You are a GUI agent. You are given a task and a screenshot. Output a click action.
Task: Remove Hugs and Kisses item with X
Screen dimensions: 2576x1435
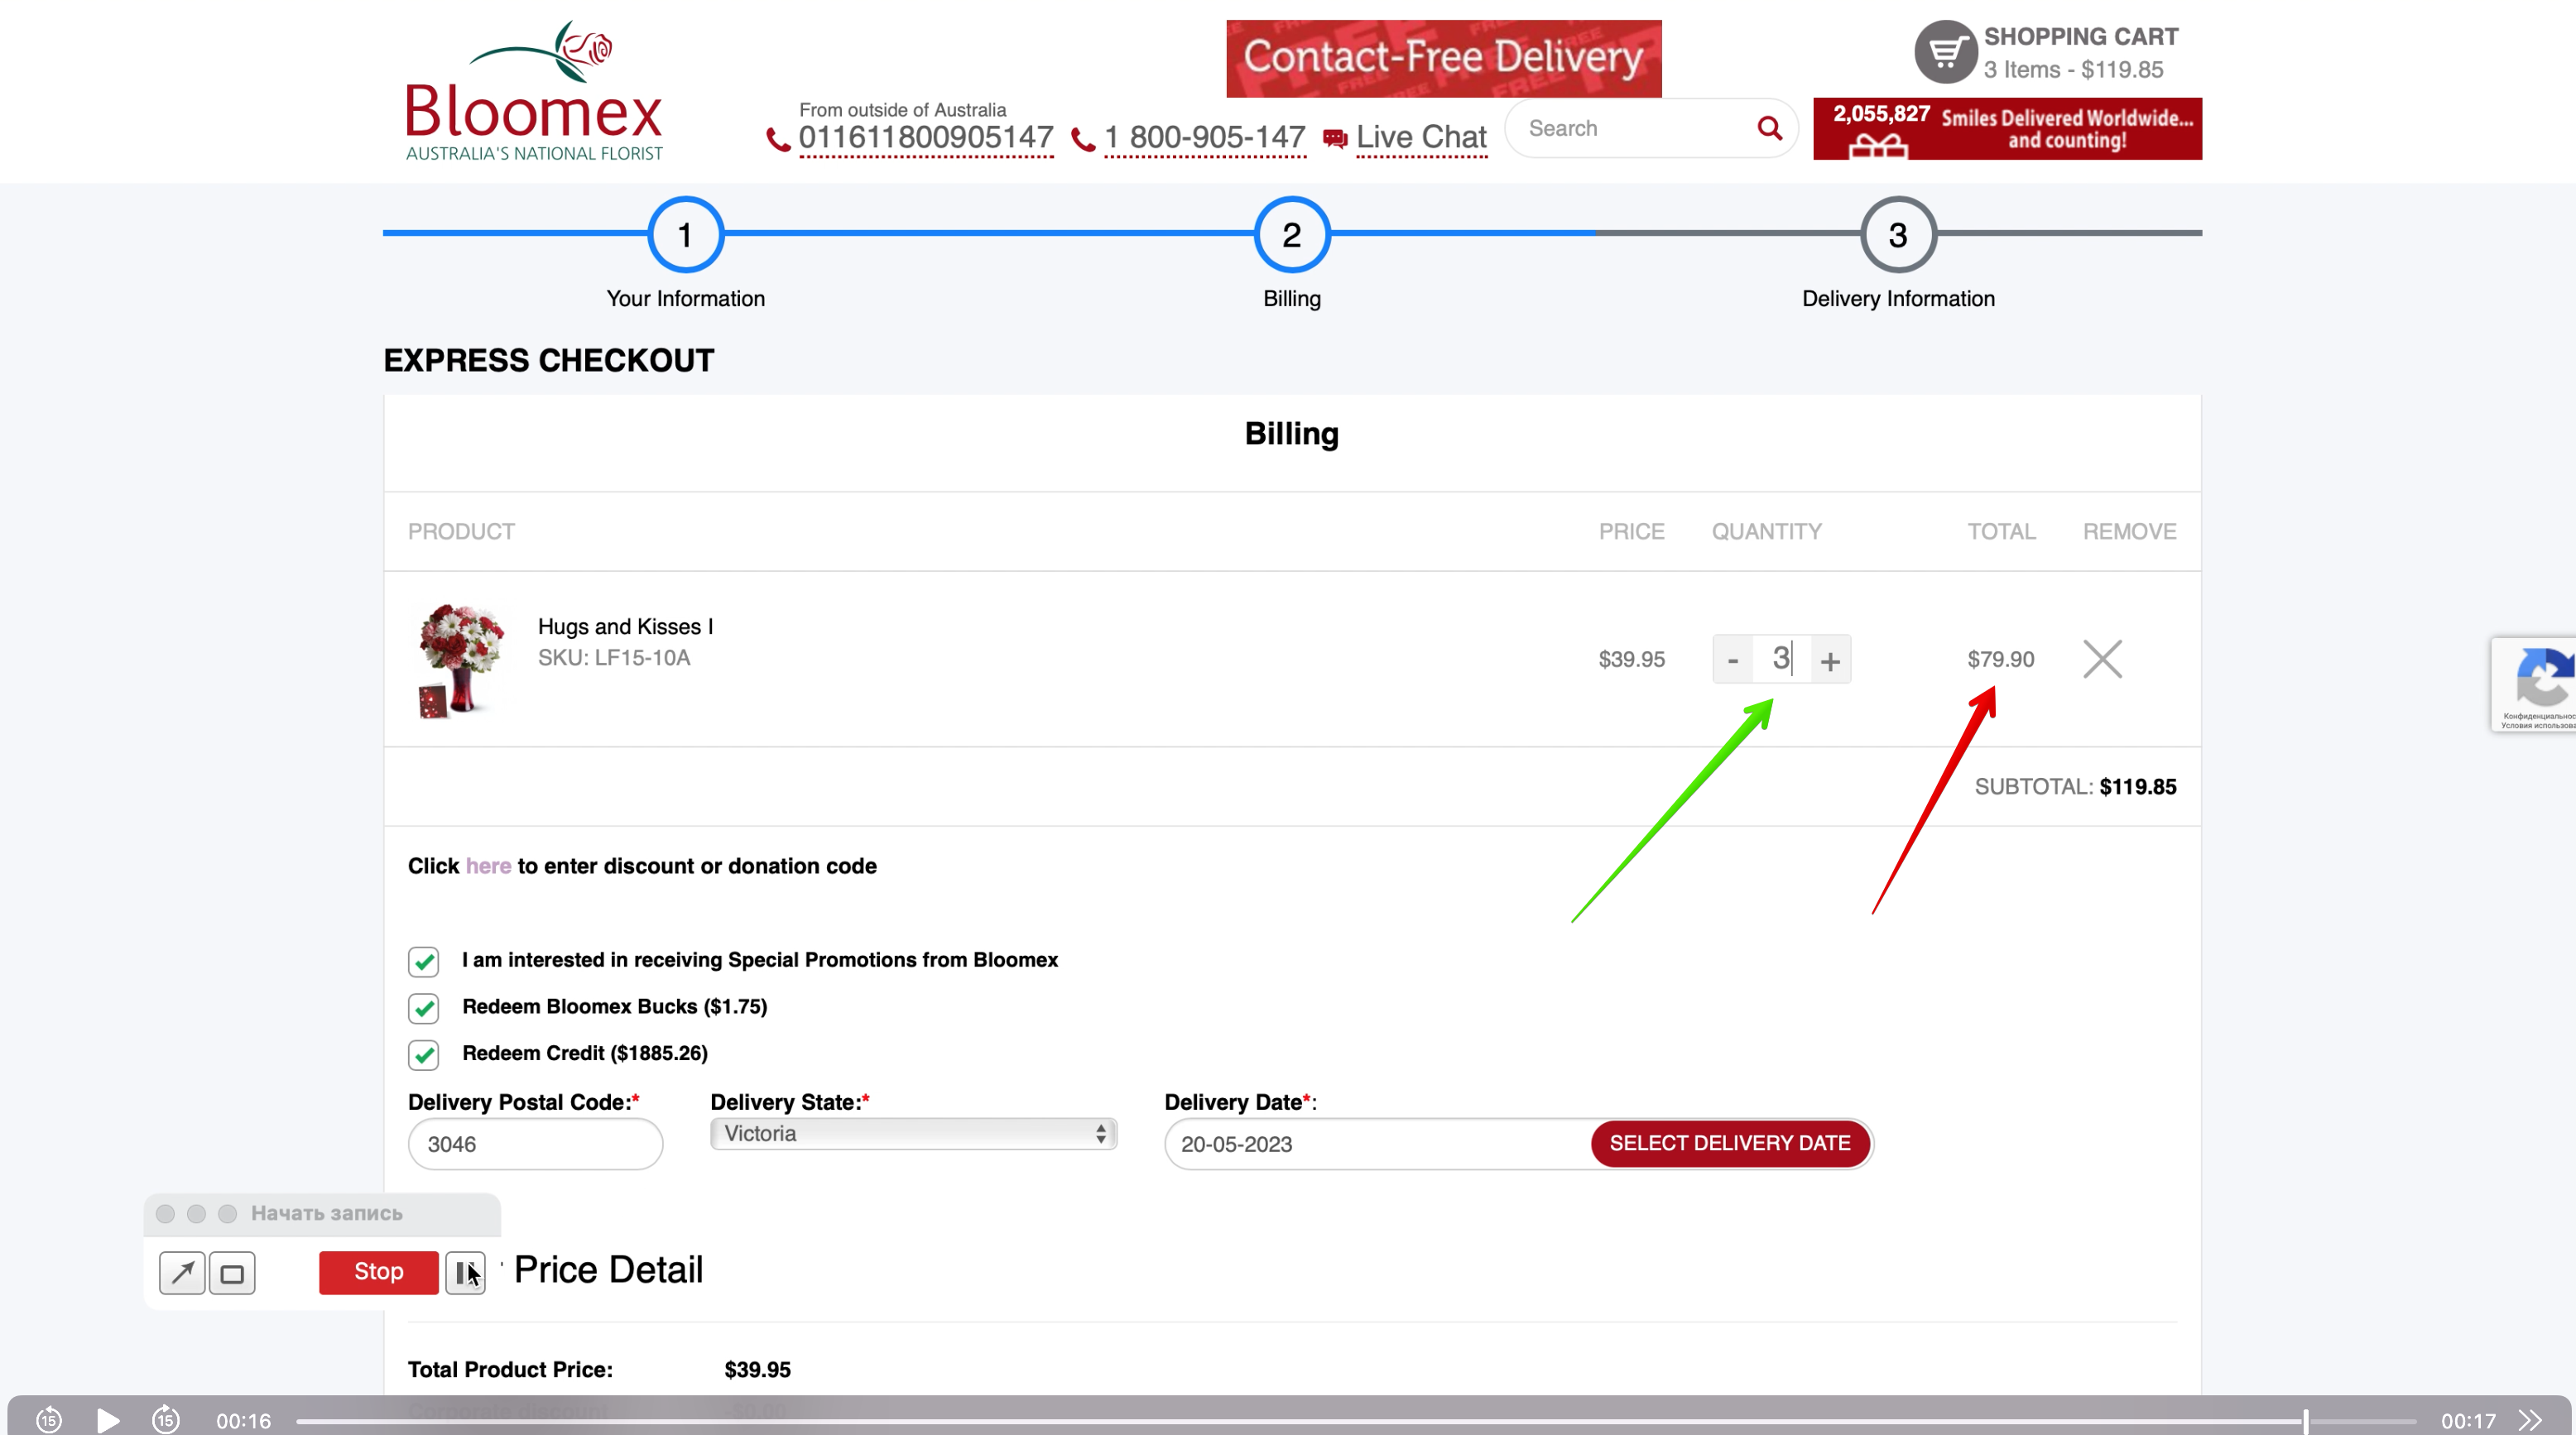click(x=2102, y=659)
